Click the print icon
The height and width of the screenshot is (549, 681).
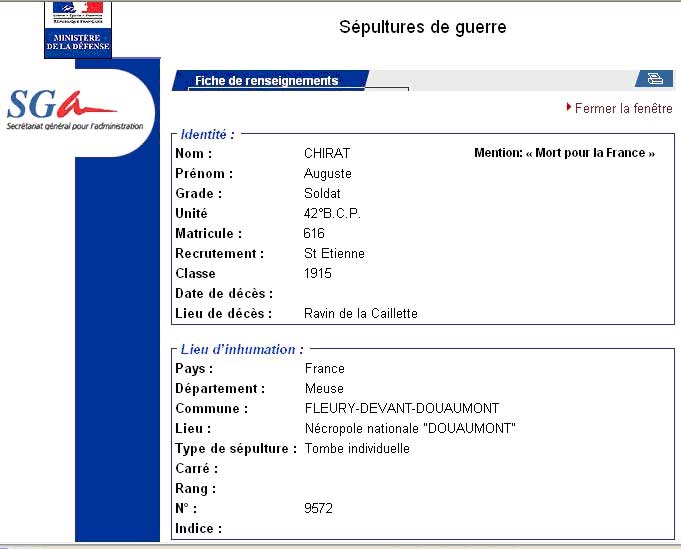pyautogui.click(x=655, y=79)
